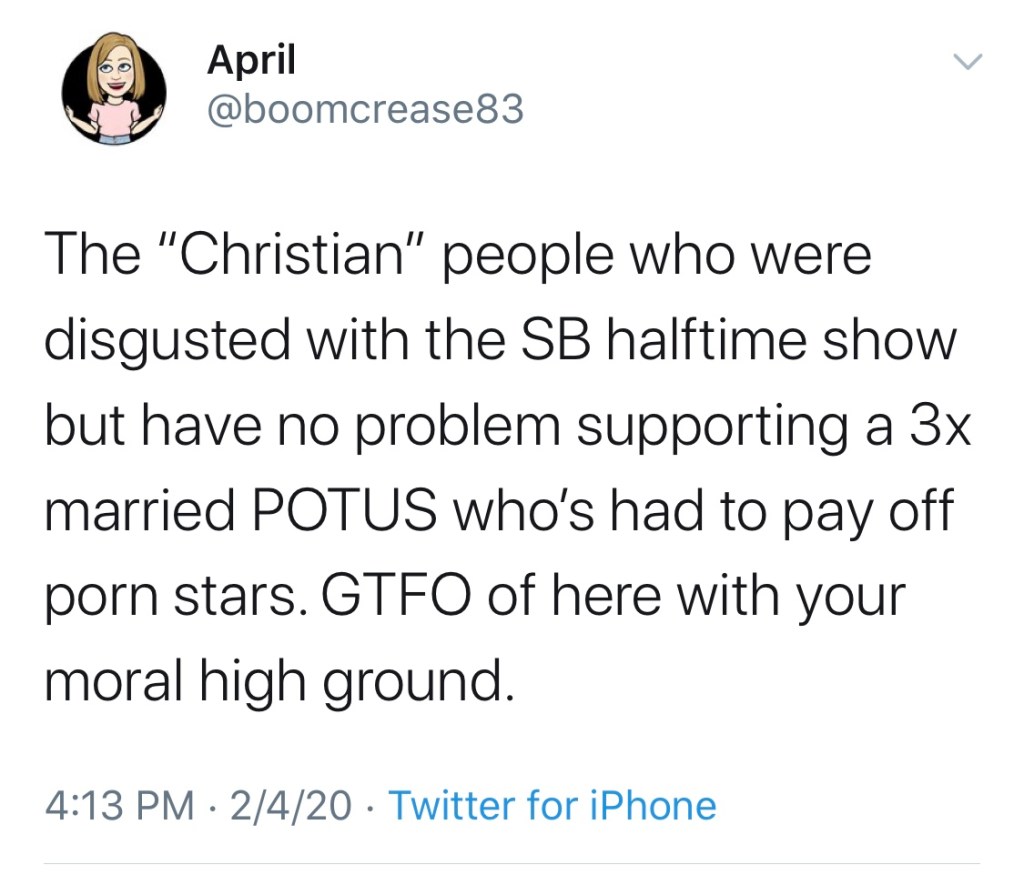This screenshot has height=875, width=1024.
Task: Click the divider line below the timestamp
Action: (x=512, y=864)
